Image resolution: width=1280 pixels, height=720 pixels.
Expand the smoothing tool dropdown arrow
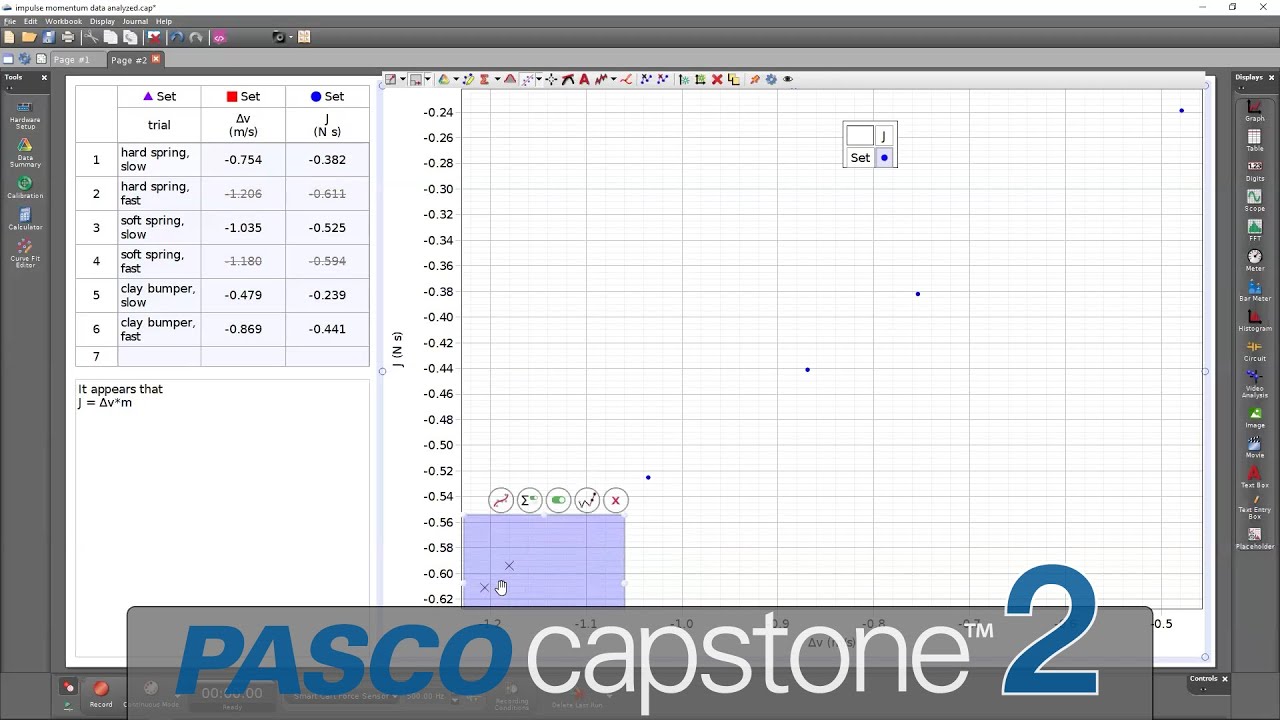pyautogui.click(x=613, y=79)
